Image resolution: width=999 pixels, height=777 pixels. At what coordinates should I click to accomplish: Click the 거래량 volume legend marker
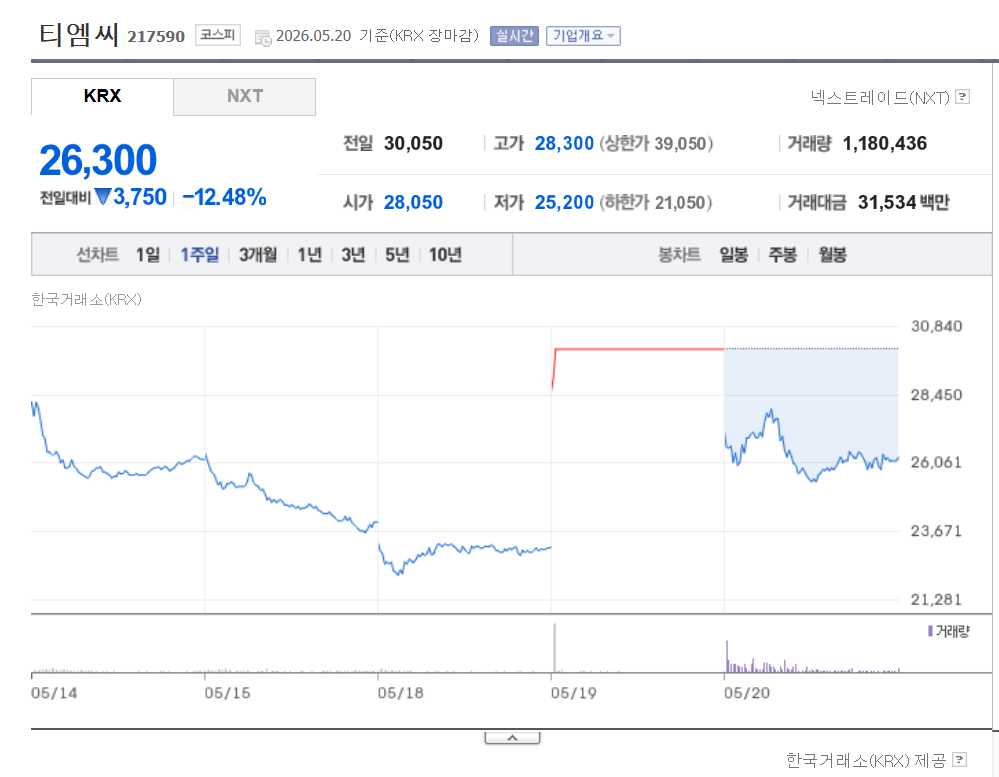click(930, 631)
